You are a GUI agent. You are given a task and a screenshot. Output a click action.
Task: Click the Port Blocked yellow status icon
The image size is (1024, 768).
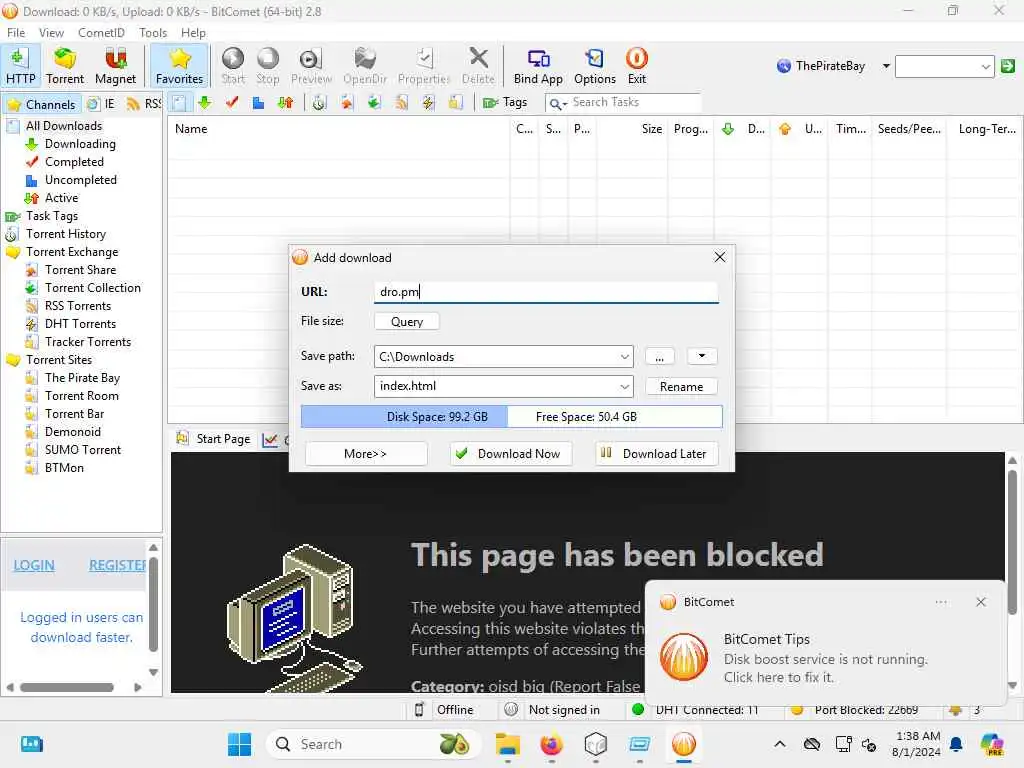796,710
